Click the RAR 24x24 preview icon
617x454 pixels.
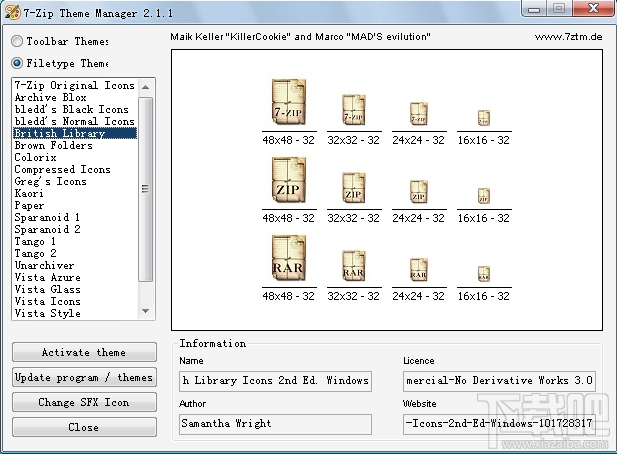pyautogui.click(x=419, y=269)
